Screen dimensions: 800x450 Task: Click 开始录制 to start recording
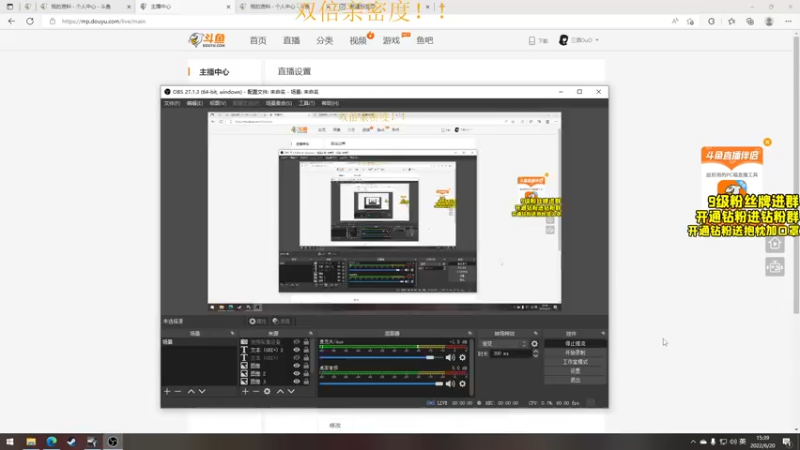click(x=575, y=353)
